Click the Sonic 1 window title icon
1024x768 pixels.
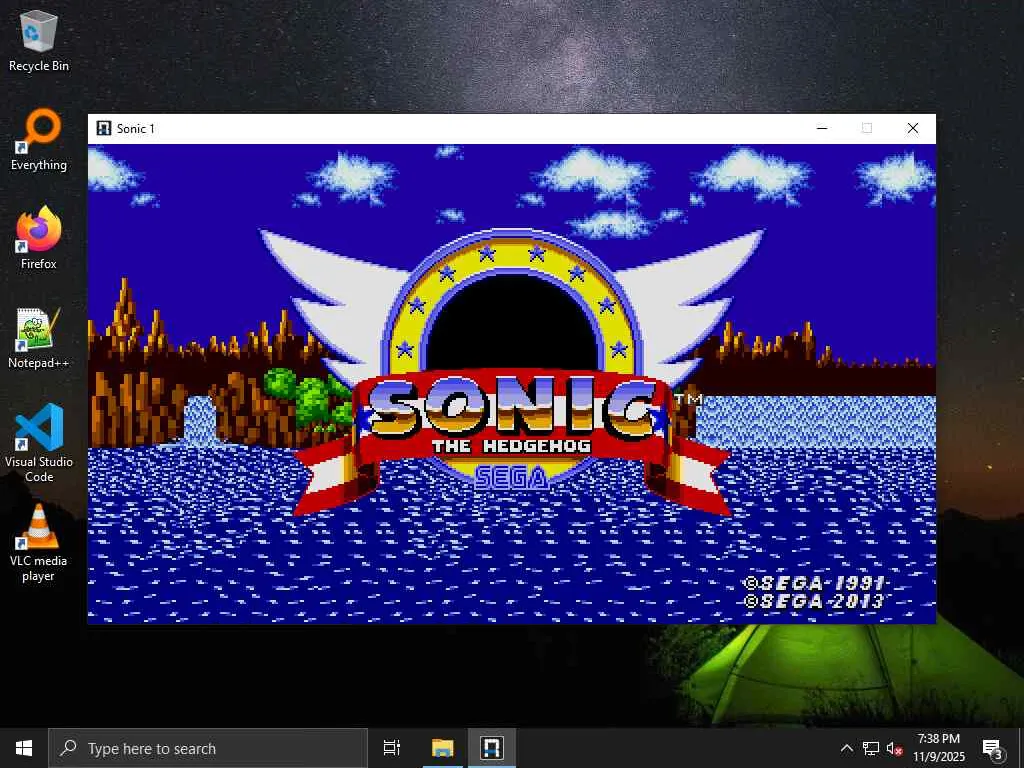(x=103, y=128)
